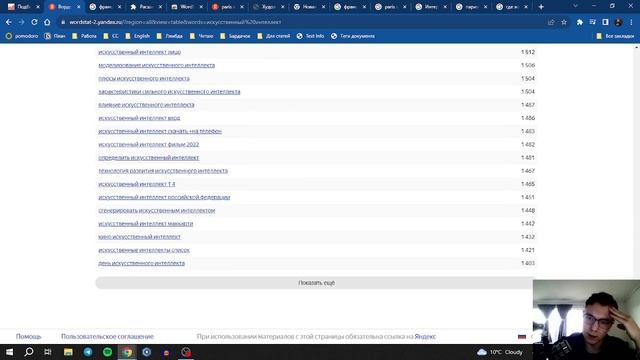Open query искусственный интеллект российской федерации

coord(164,197)
